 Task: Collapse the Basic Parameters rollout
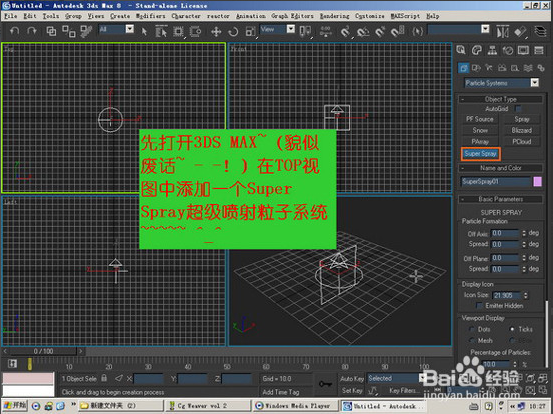click(501, 199)
